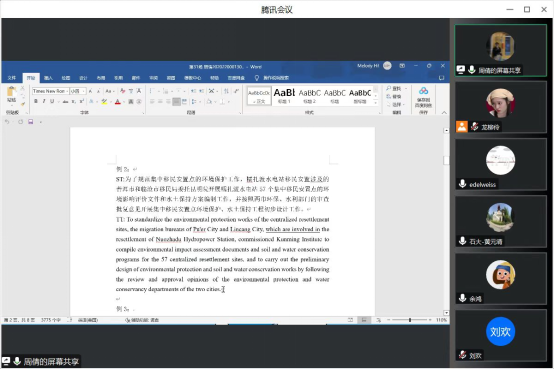Click the Text Highlight Color marker icon
This screenshot has height=370, width=554.
[104, 102]
